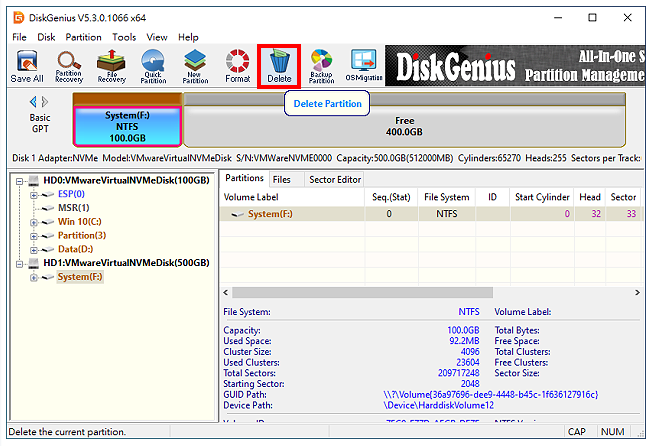This screenshot has width=652, height=446.
Task: Click the \Device\HarddiskVolume12 device path
Action: point(438,406)
